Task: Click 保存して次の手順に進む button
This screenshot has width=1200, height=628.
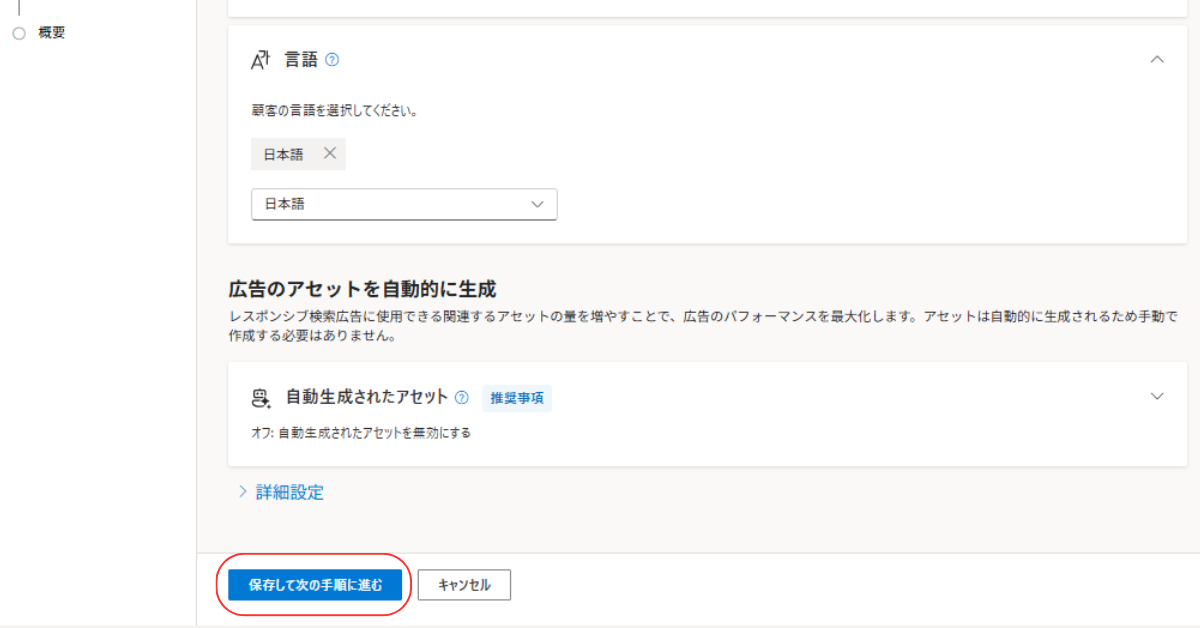Action: 315,585
